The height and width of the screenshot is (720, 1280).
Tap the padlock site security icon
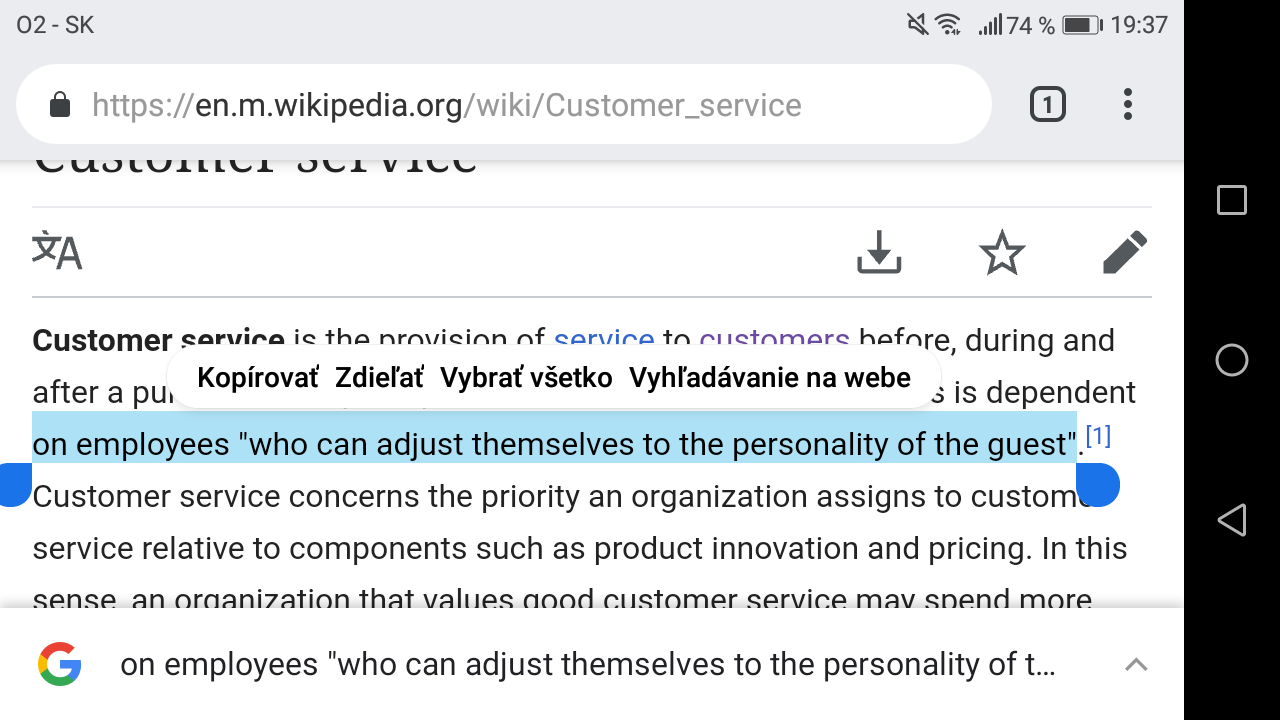pyautogui.click(x=60, y=105)
